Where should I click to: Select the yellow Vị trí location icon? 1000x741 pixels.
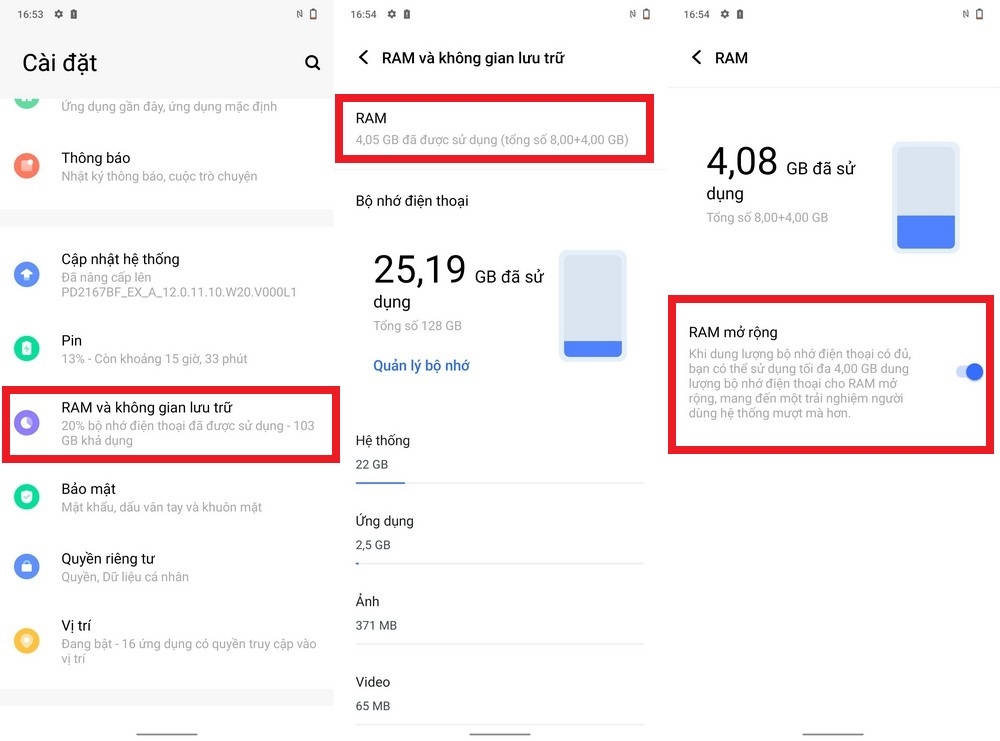[27, 641]
